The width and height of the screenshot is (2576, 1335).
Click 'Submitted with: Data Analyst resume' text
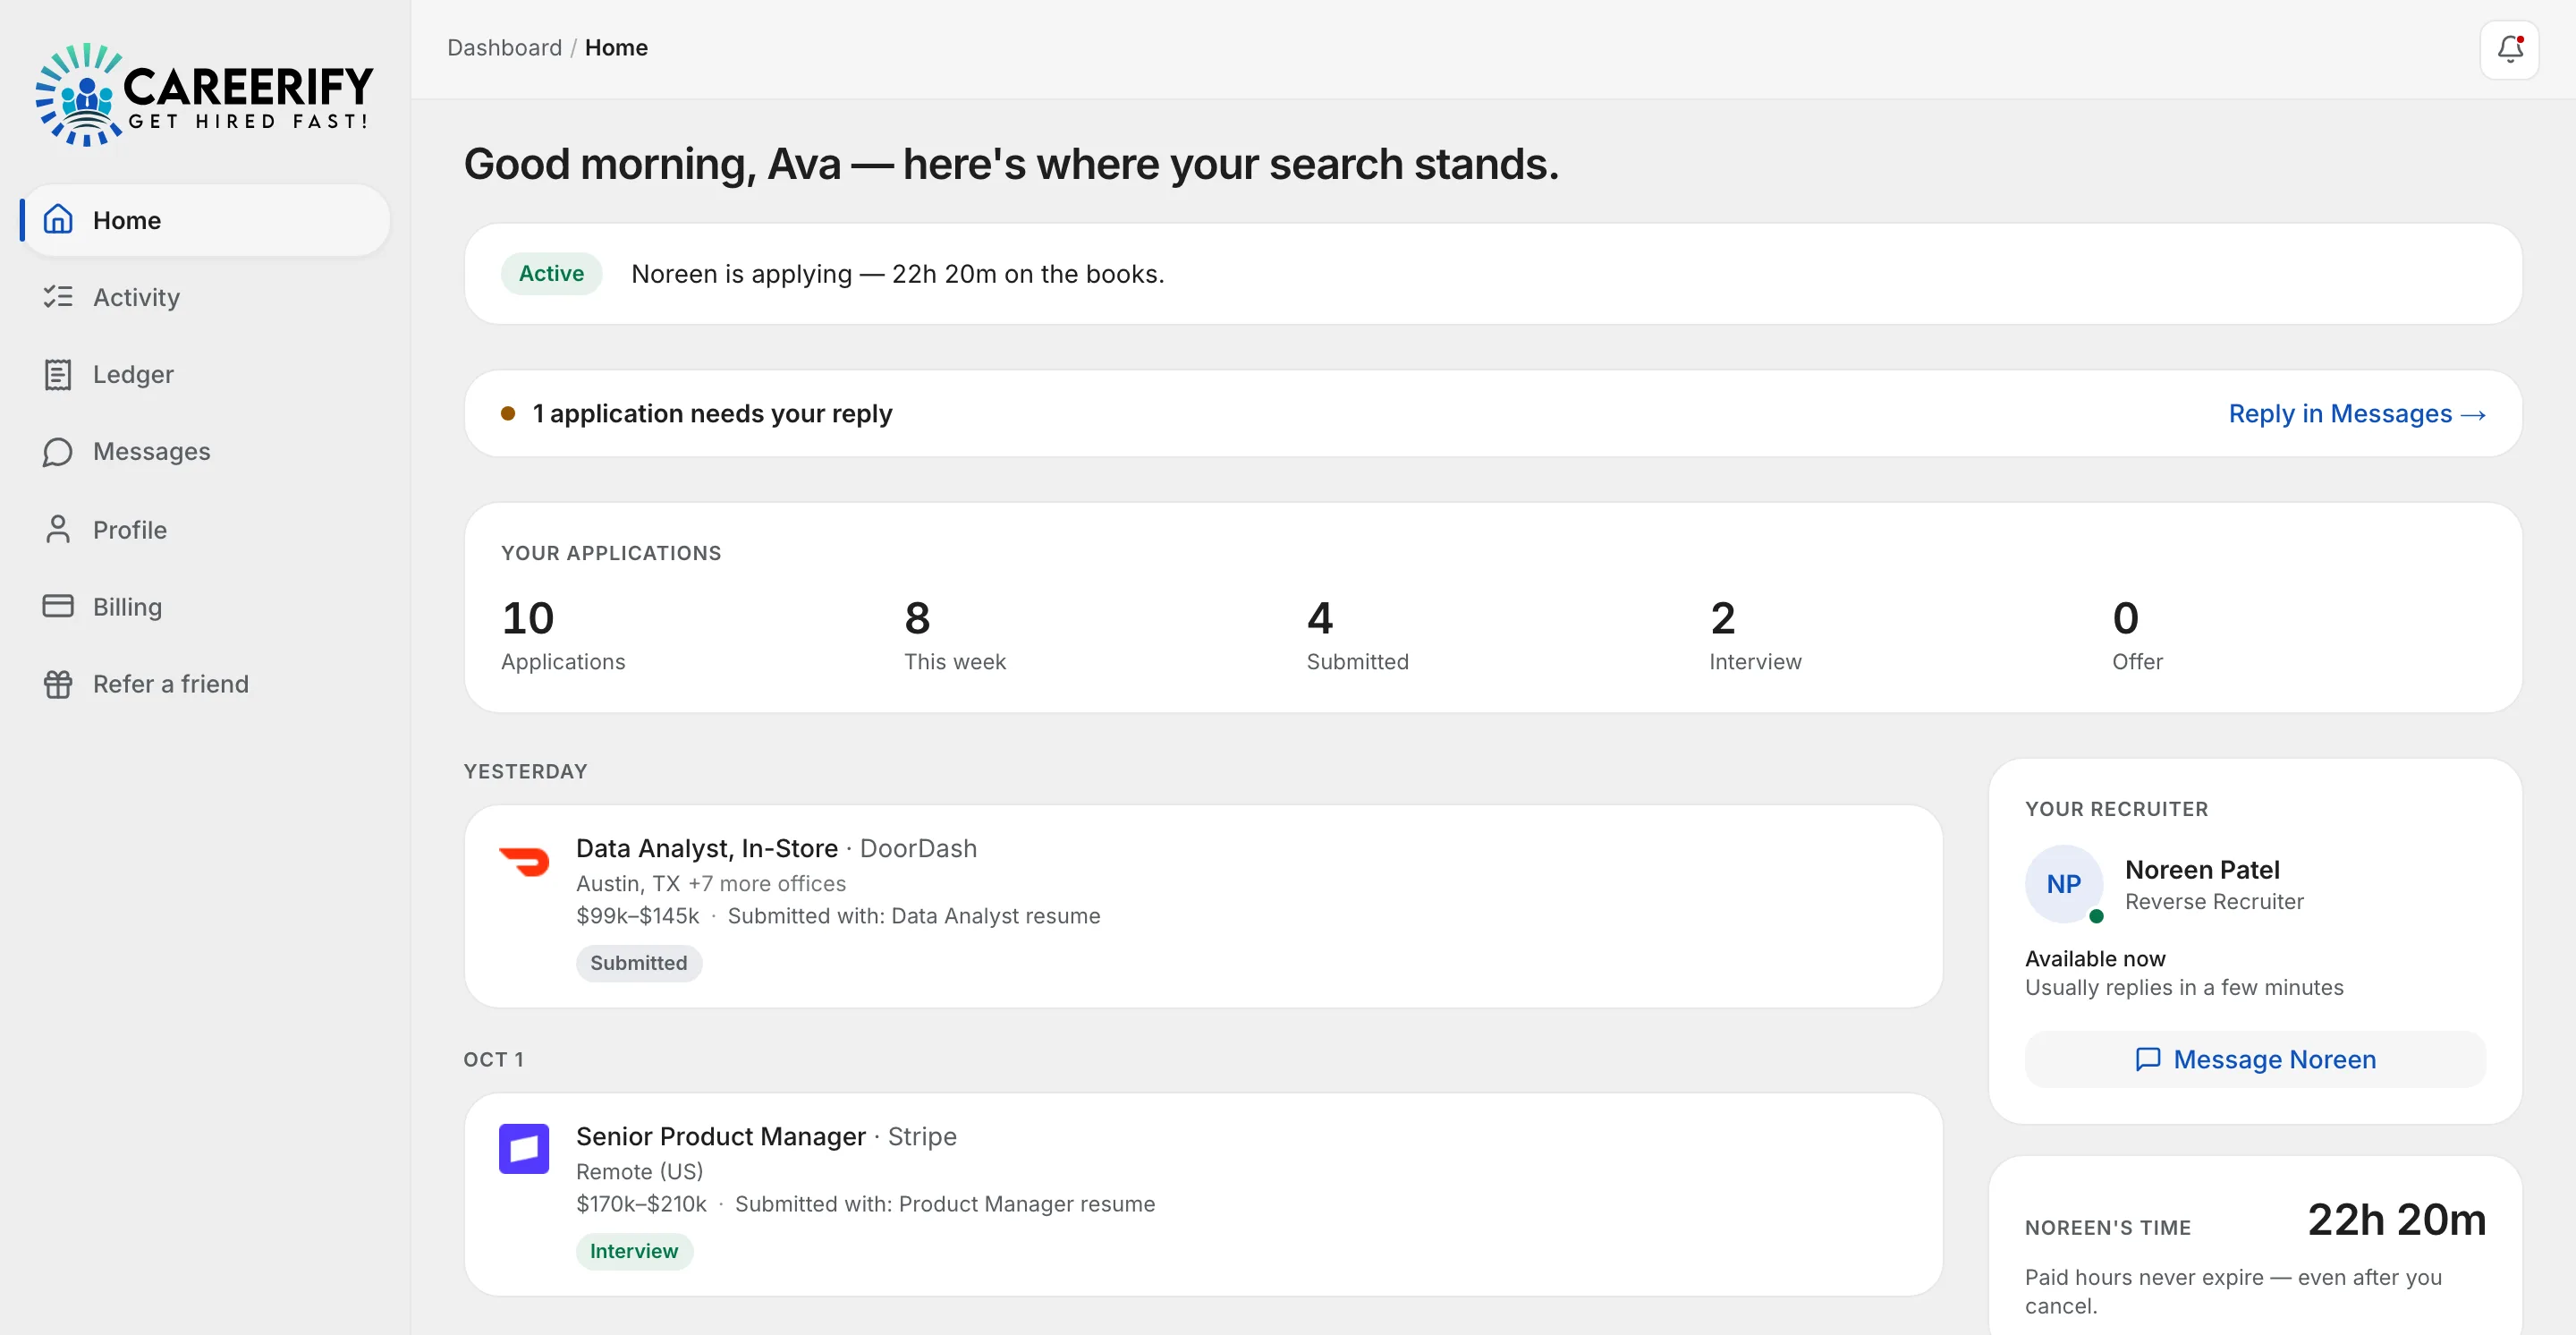coord(914,915)
